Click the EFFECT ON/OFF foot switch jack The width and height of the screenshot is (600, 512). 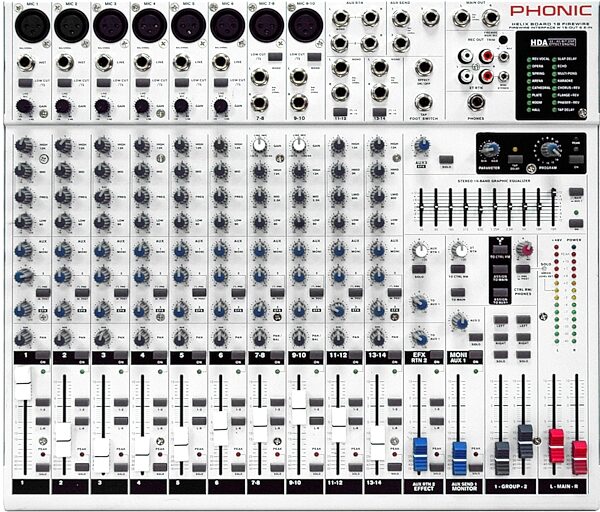pyautogui.click(x=423, y=67)
